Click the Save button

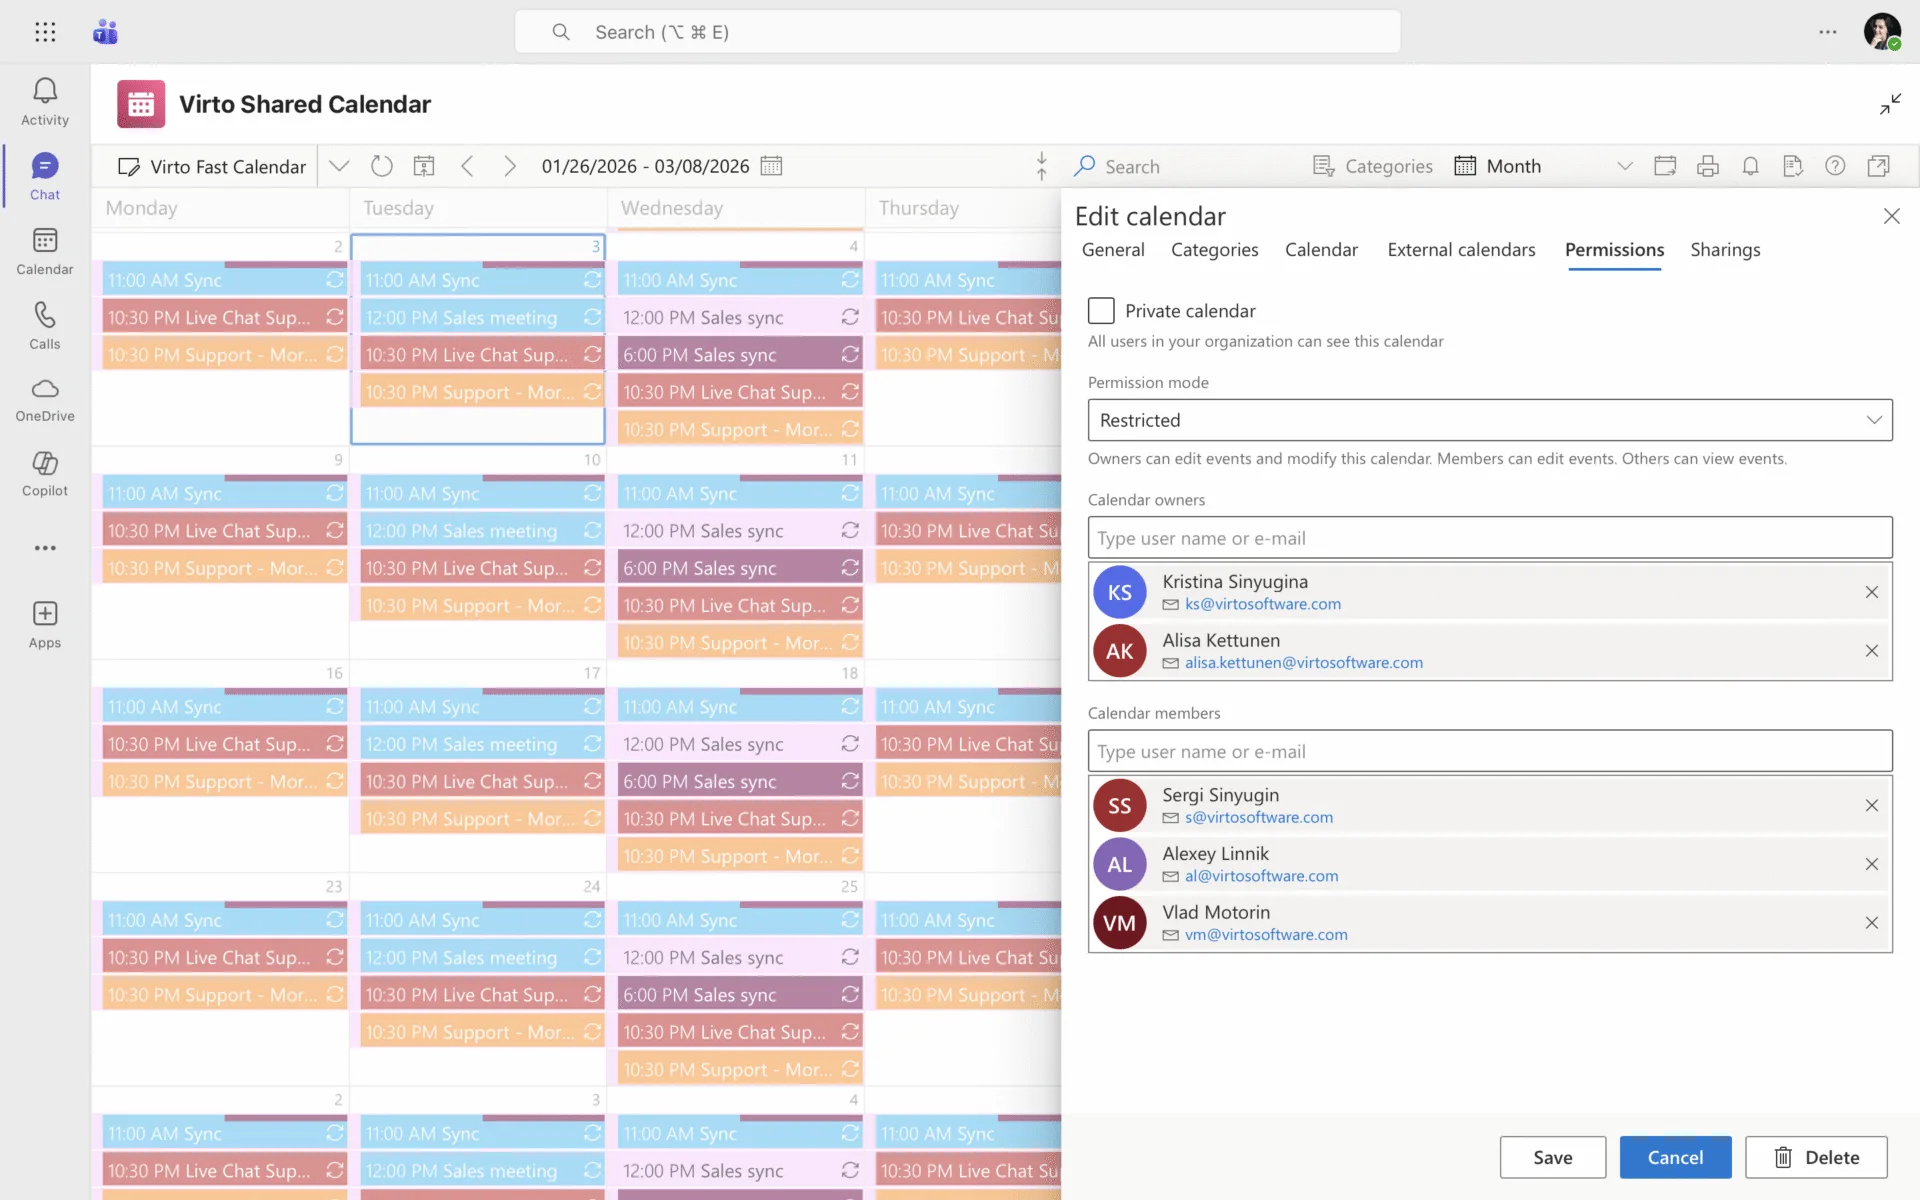(1552, 1157)
